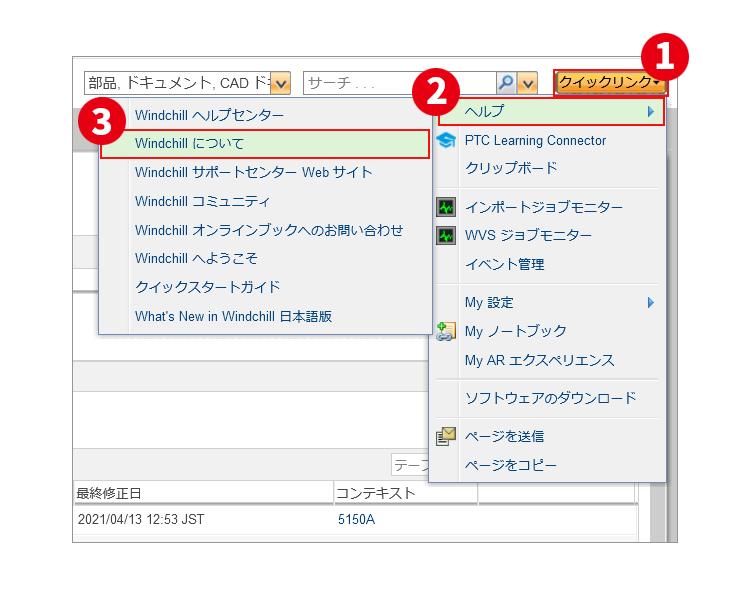This screenshot has height=600, width=750.
Task: Choose ページをコピー menu item
Action: (x=511, y=465)
